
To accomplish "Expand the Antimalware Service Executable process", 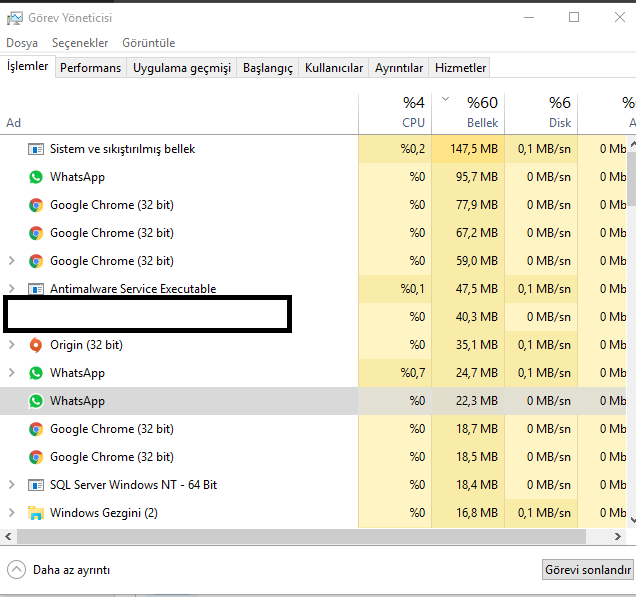I will click(12, 289).
